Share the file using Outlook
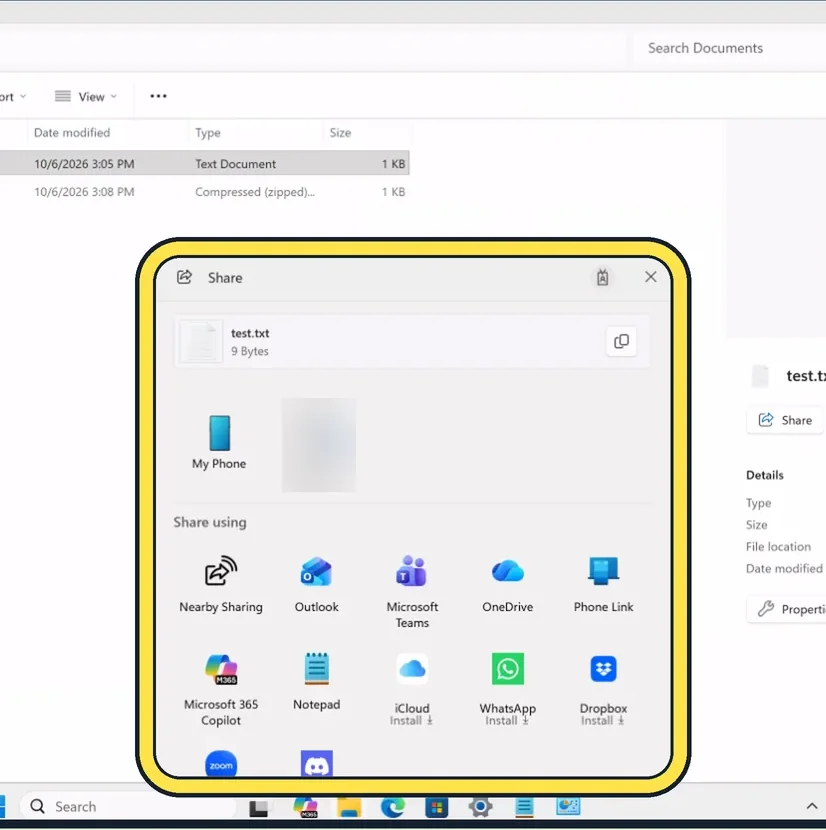This screenshot has height=830, width=826. pyautogui.click(x=317, y=584)
